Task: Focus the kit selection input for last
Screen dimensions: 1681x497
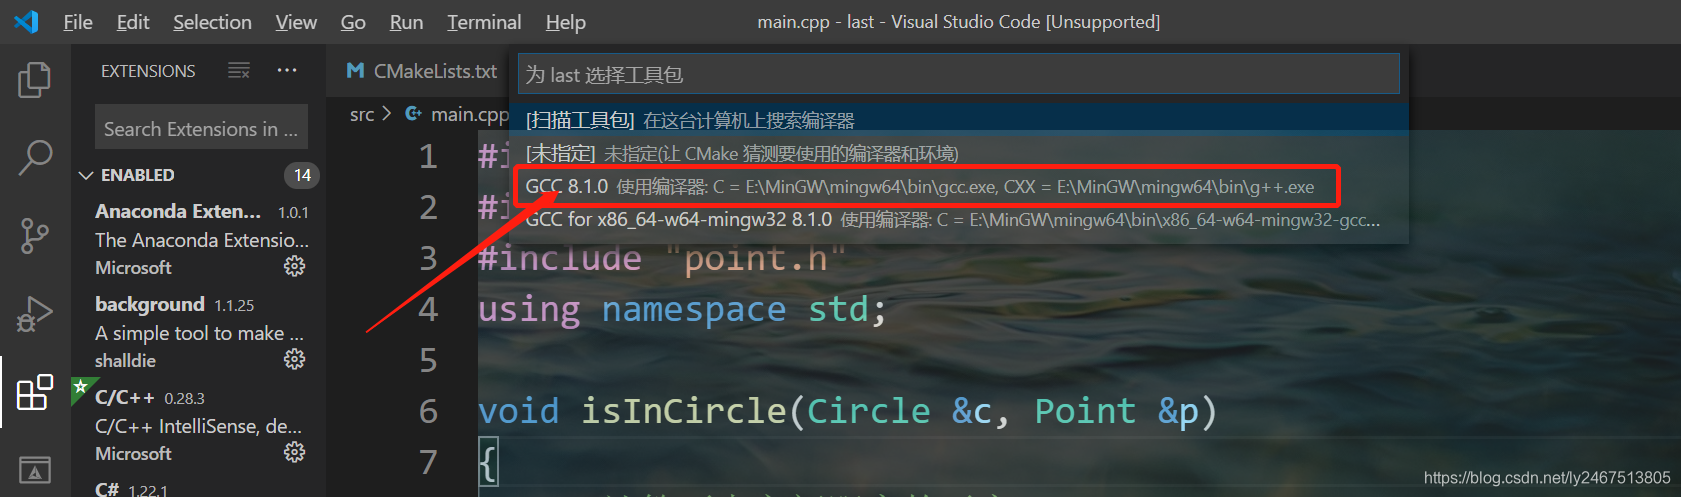Action: pyautogui.click(x=959, y=74)
